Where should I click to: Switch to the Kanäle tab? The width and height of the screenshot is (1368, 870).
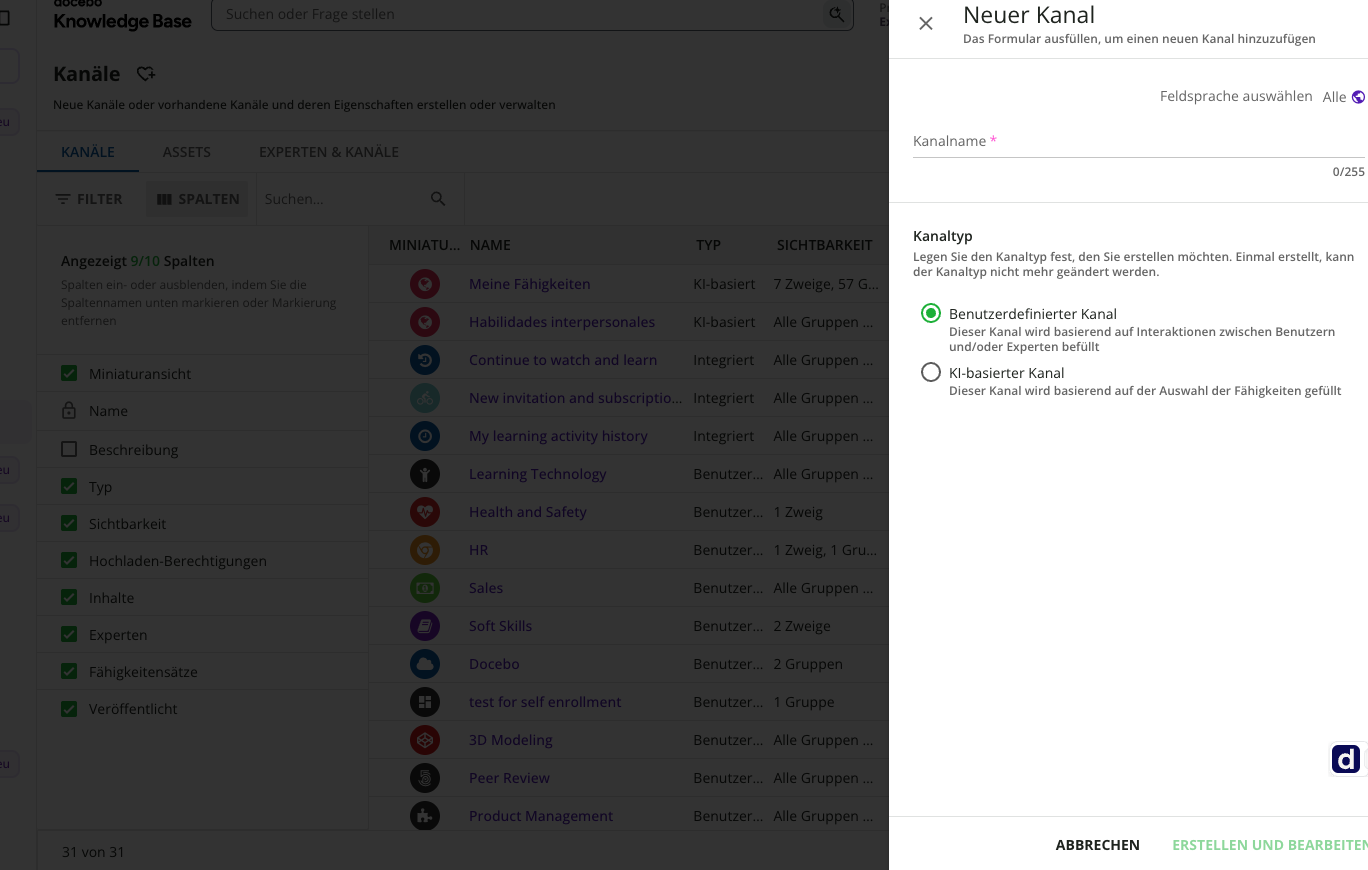(x=88, y=152)
